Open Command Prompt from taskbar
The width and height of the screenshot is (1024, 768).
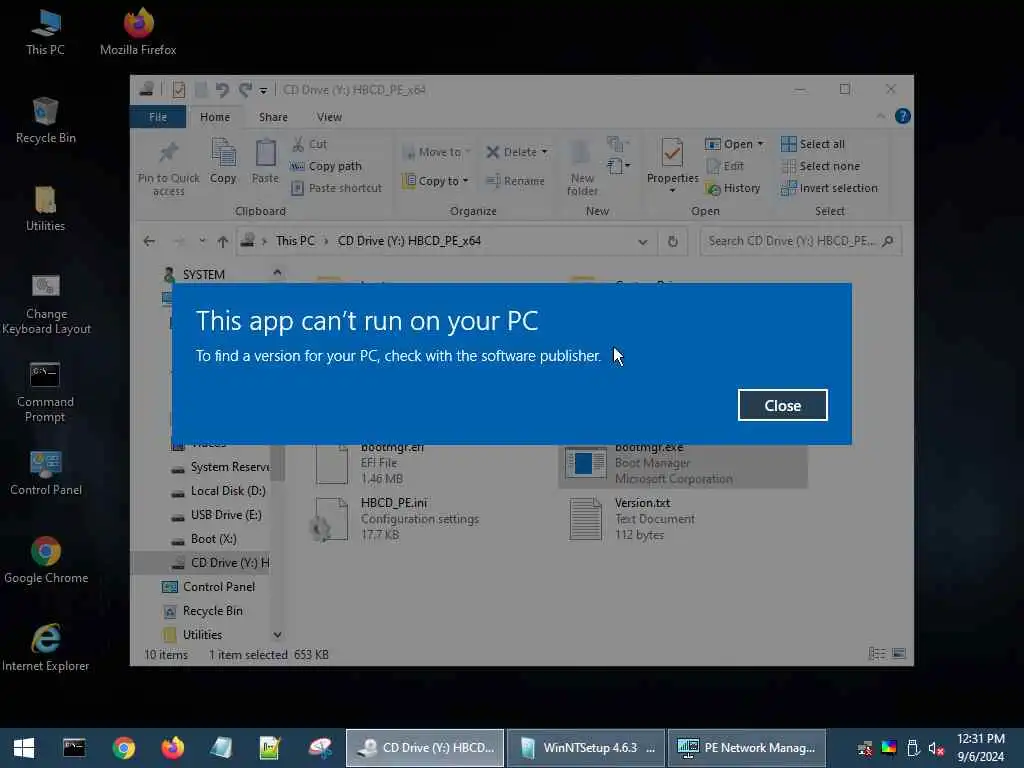pyautogui.click(x=74, y=748)
